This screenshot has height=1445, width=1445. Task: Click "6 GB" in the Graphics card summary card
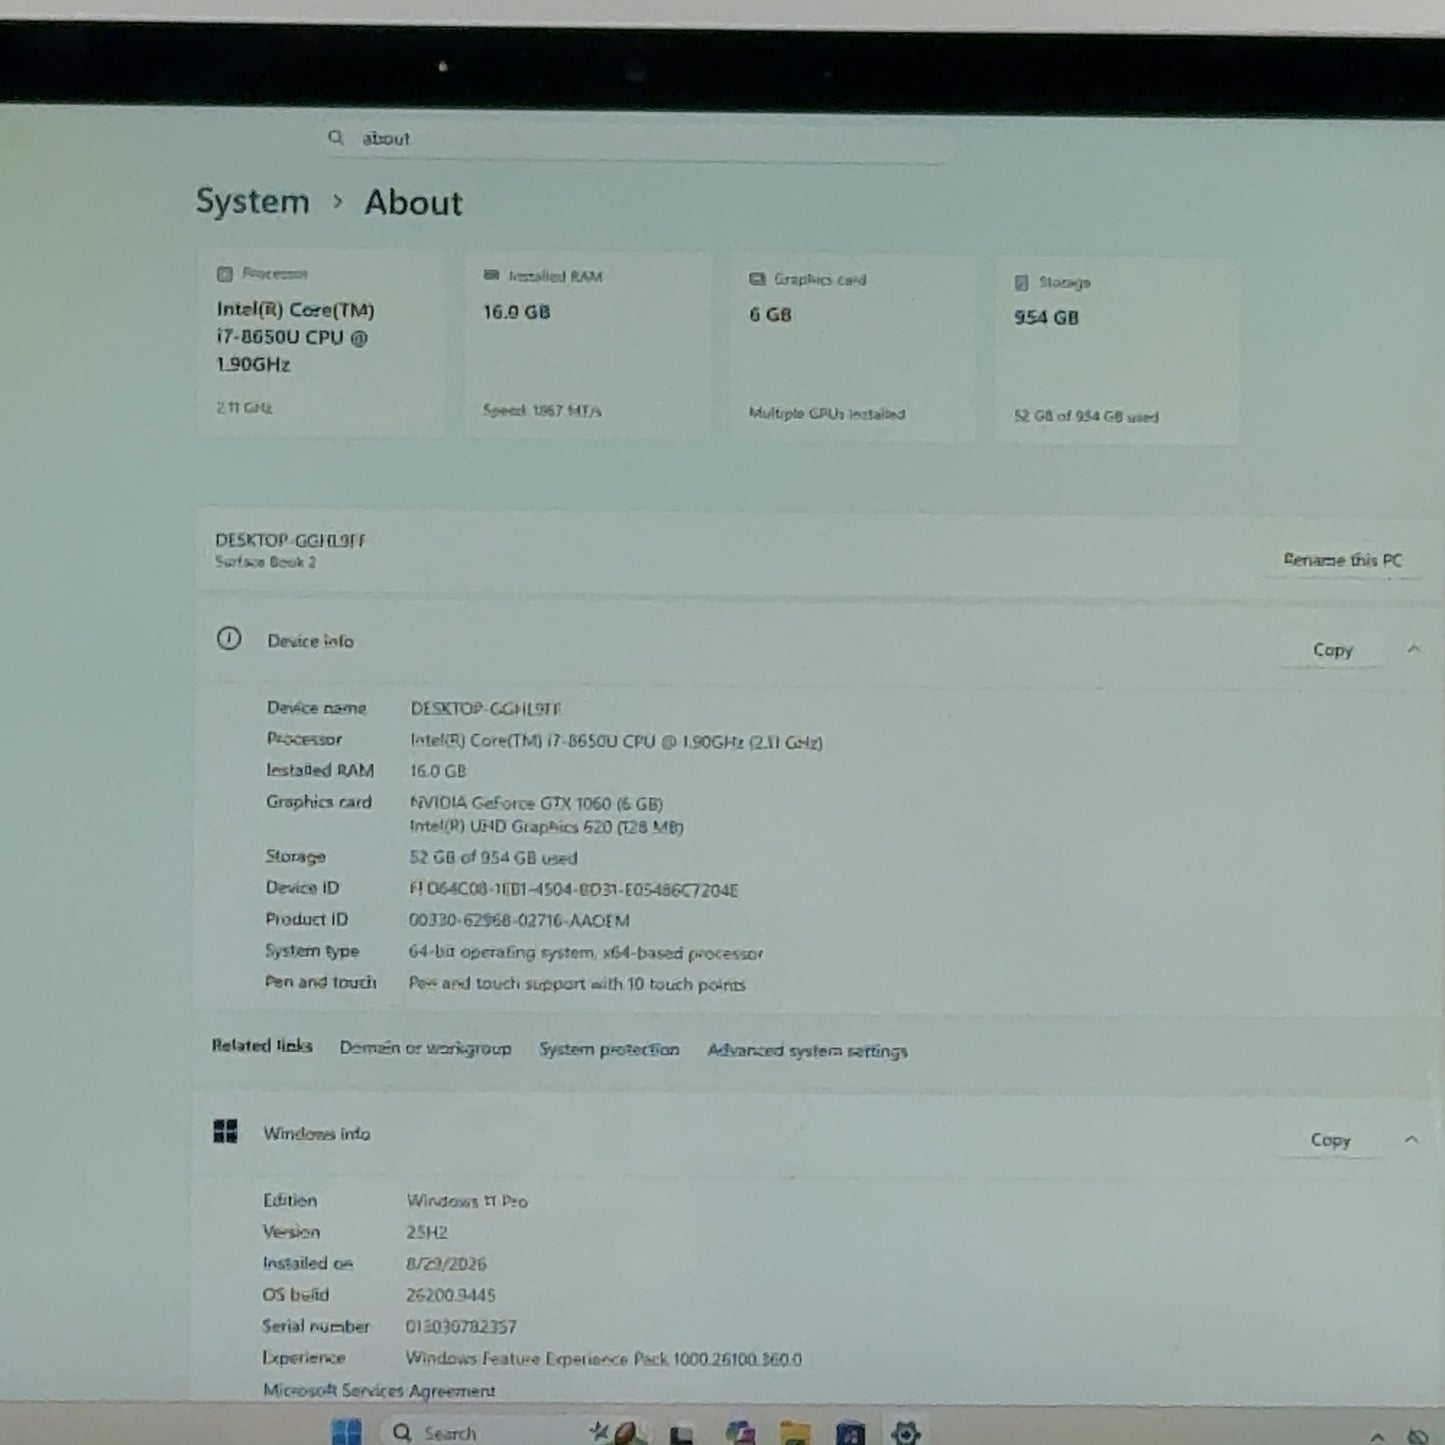tap(770, 314)
